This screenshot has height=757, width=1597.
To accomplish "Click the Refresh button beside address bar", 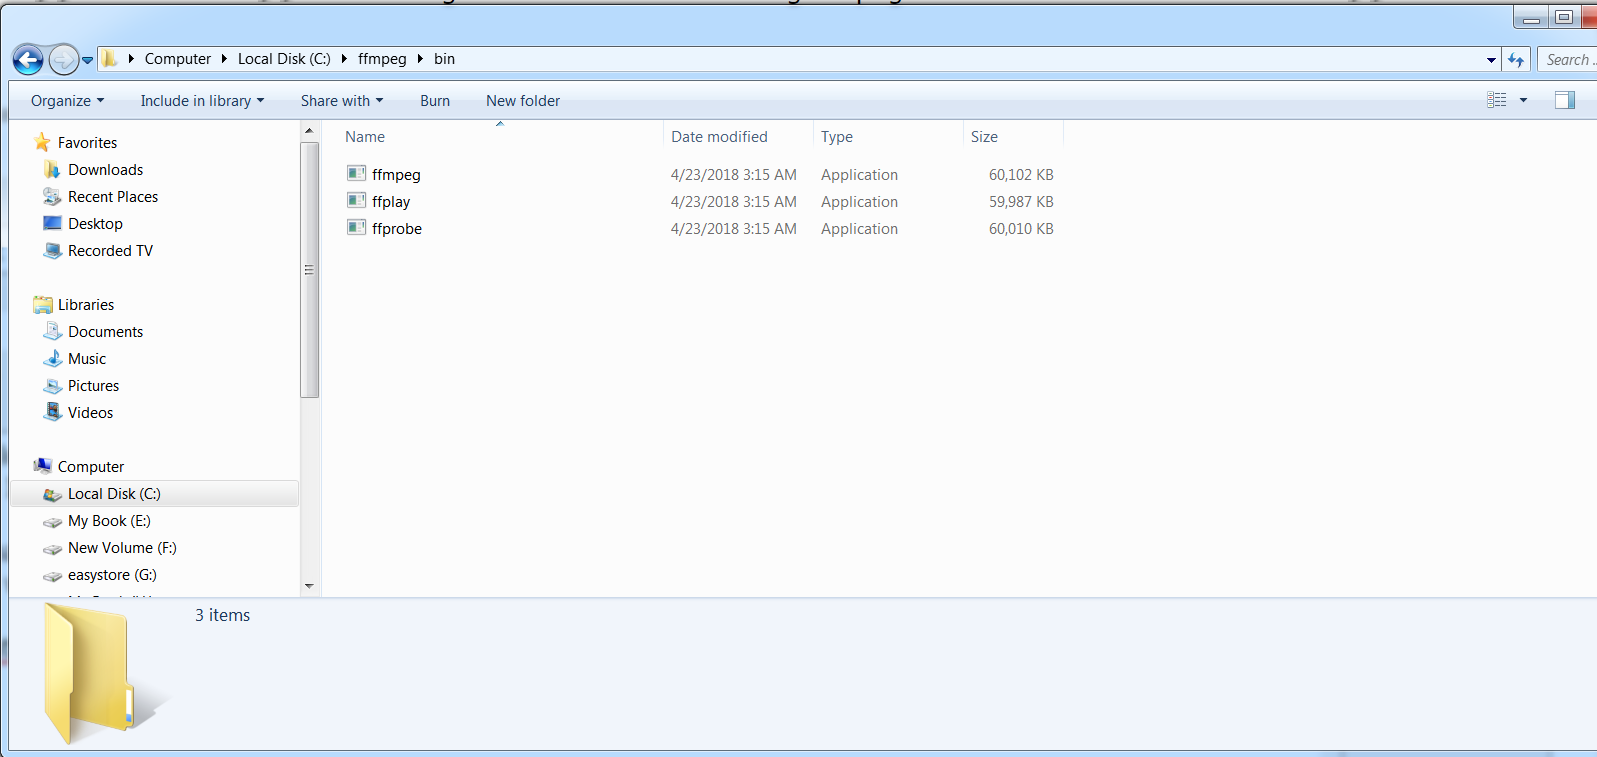I will click(x=1516, y=60).
